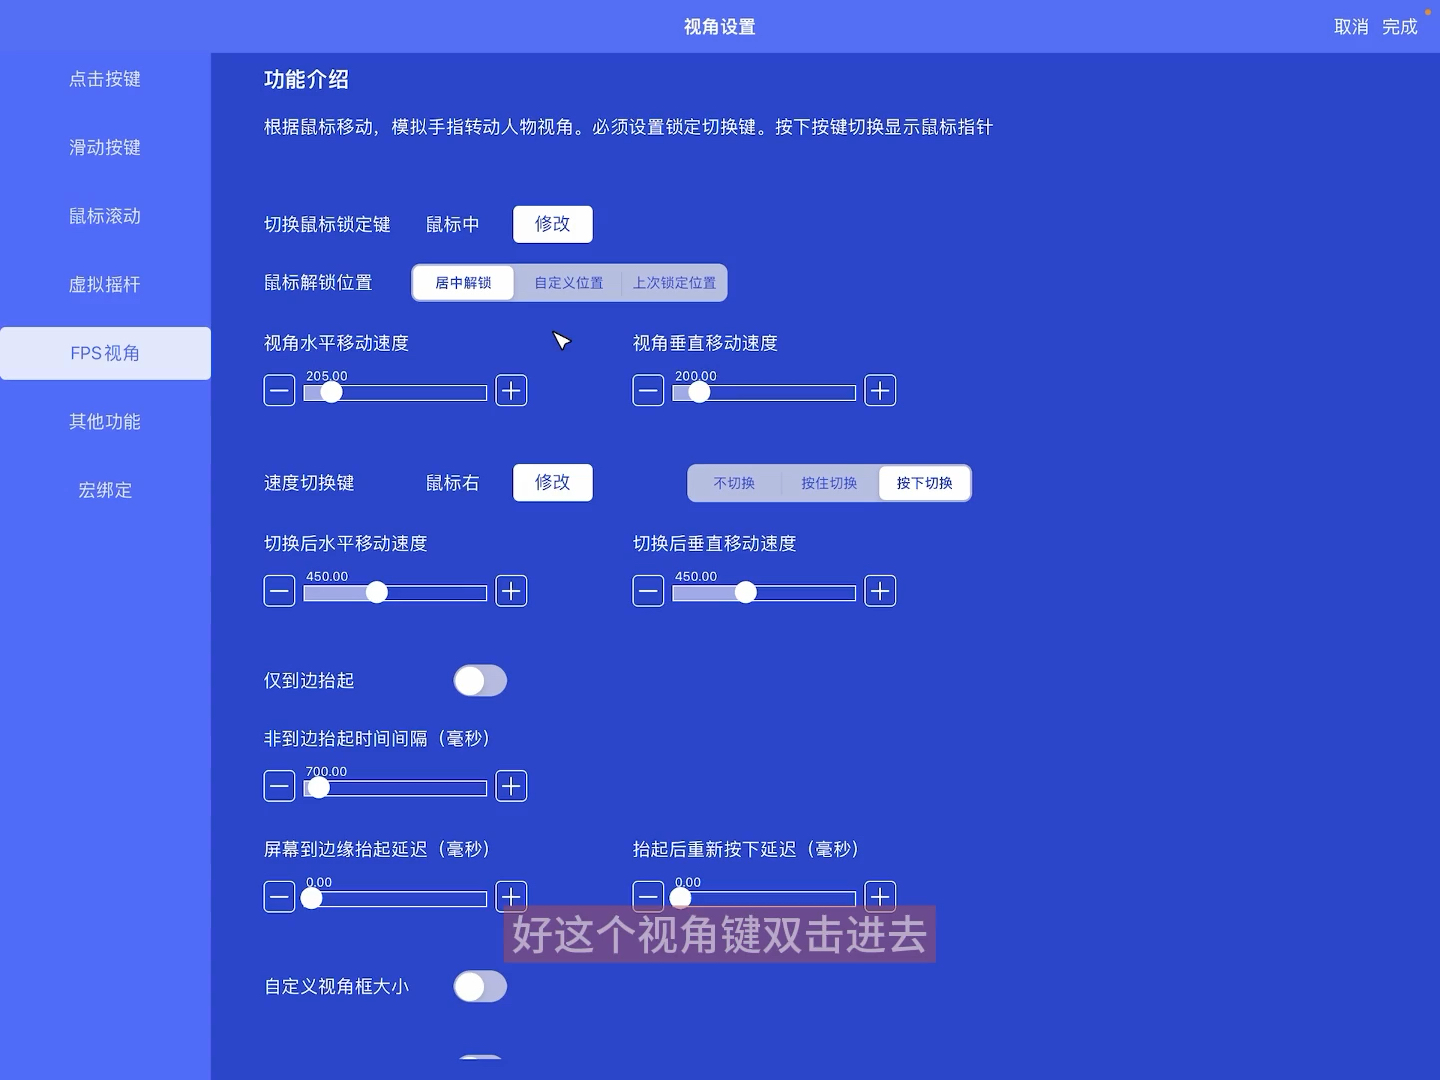The image size is (1440, 1080).
Task: Open the 宏绑定 sidebar tab
Action: click(105, 490)
